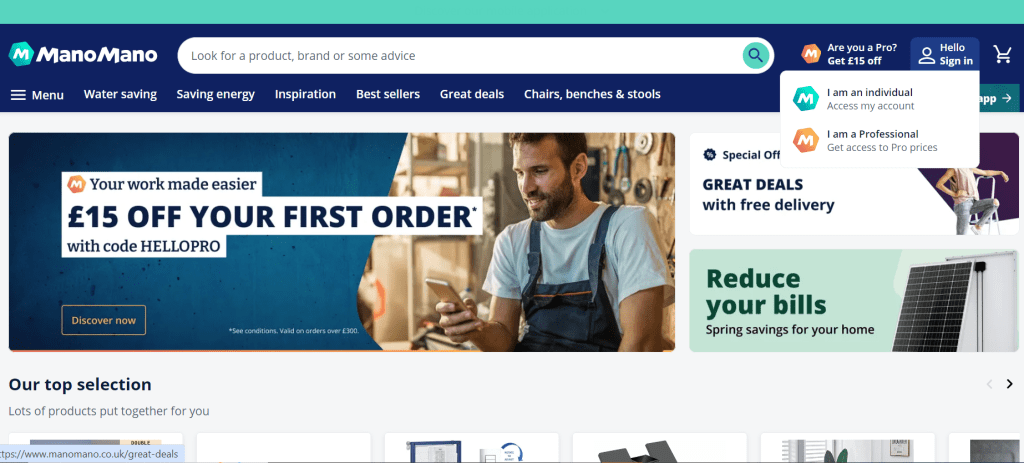The height and width of the screenshot is (463, 1024).
Task: Open the Reduce your bills banner
Action: (x=854, y=300)
